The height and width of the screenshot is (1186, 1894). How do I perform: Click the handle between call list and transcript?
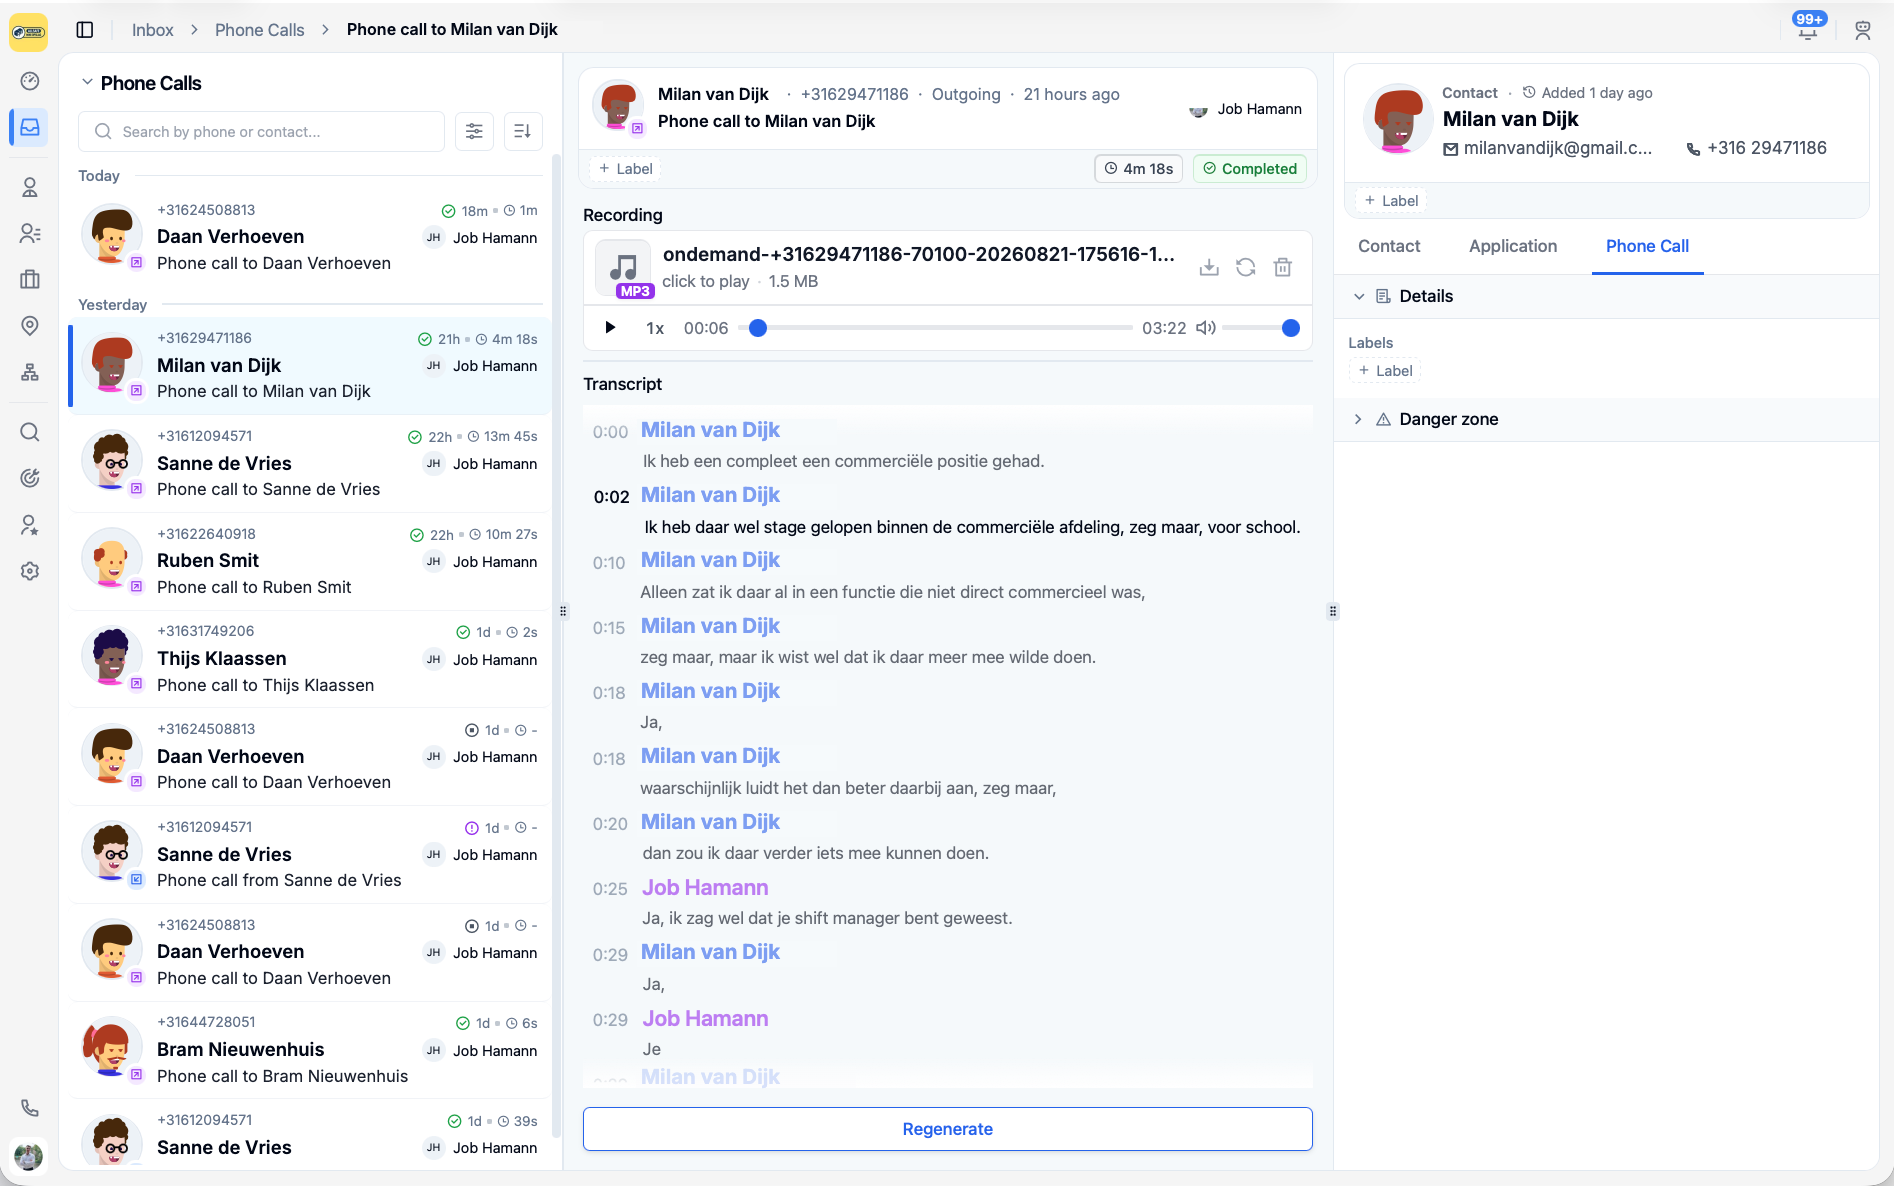[563, 611]
